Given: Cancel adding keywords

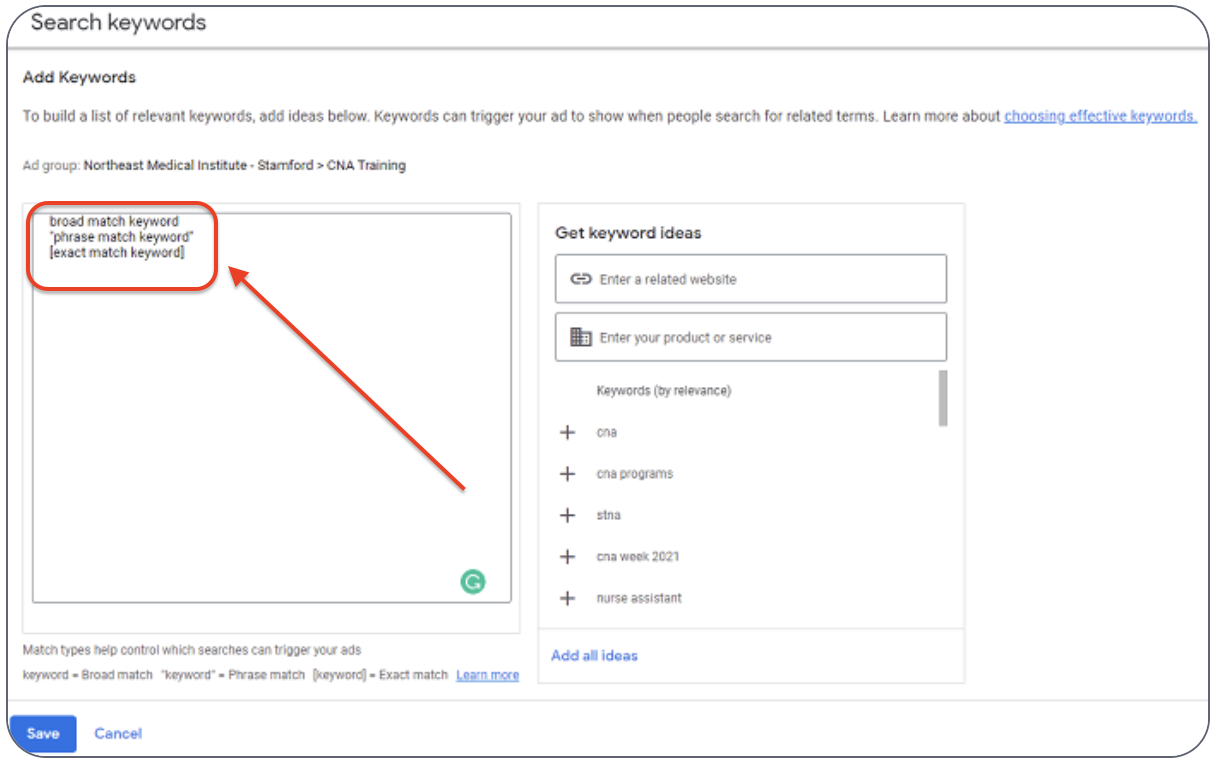Looking at the screenshot, I should tap(118, 733).
